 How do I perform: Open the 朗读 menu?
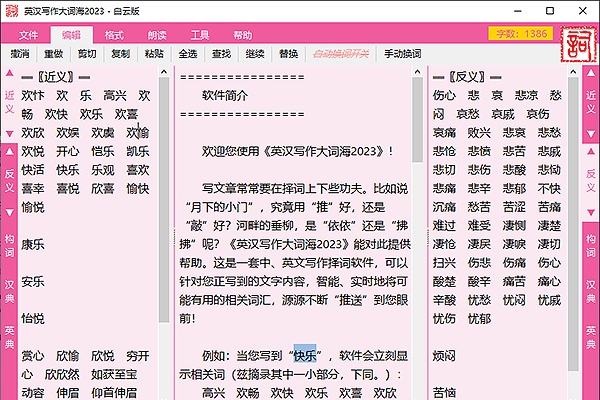click(x=157, y=35)
